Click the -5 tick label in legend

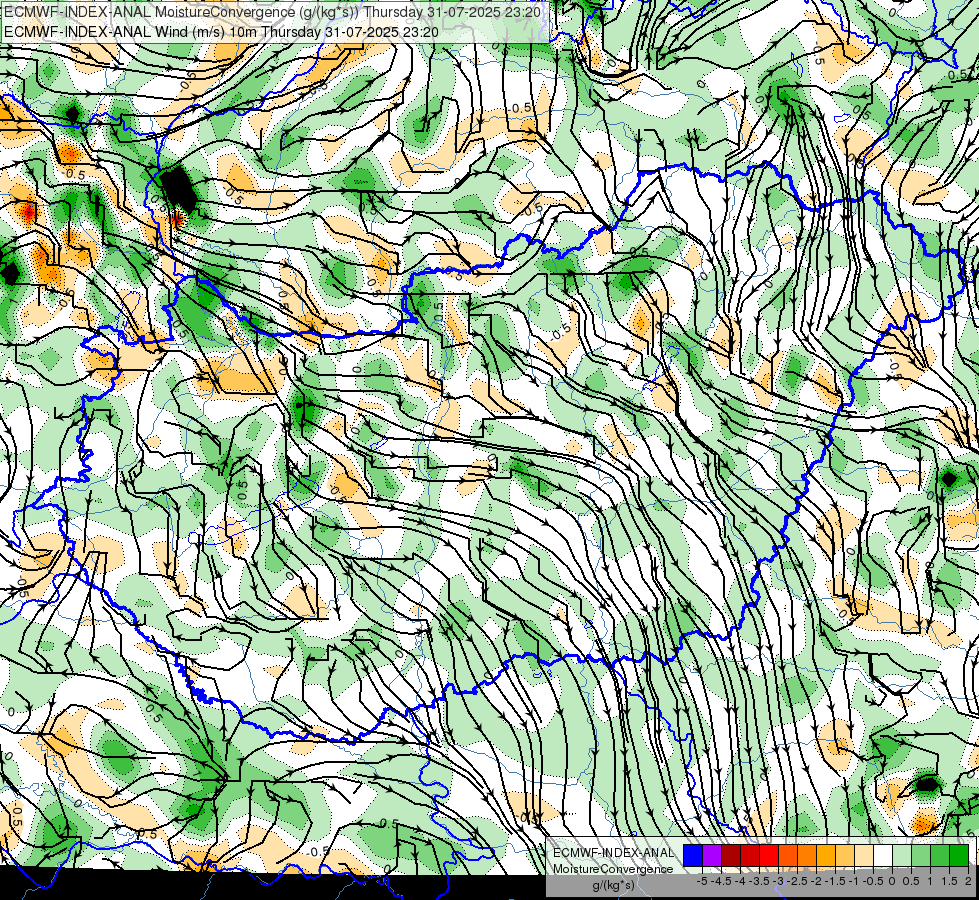pos(702,881)
